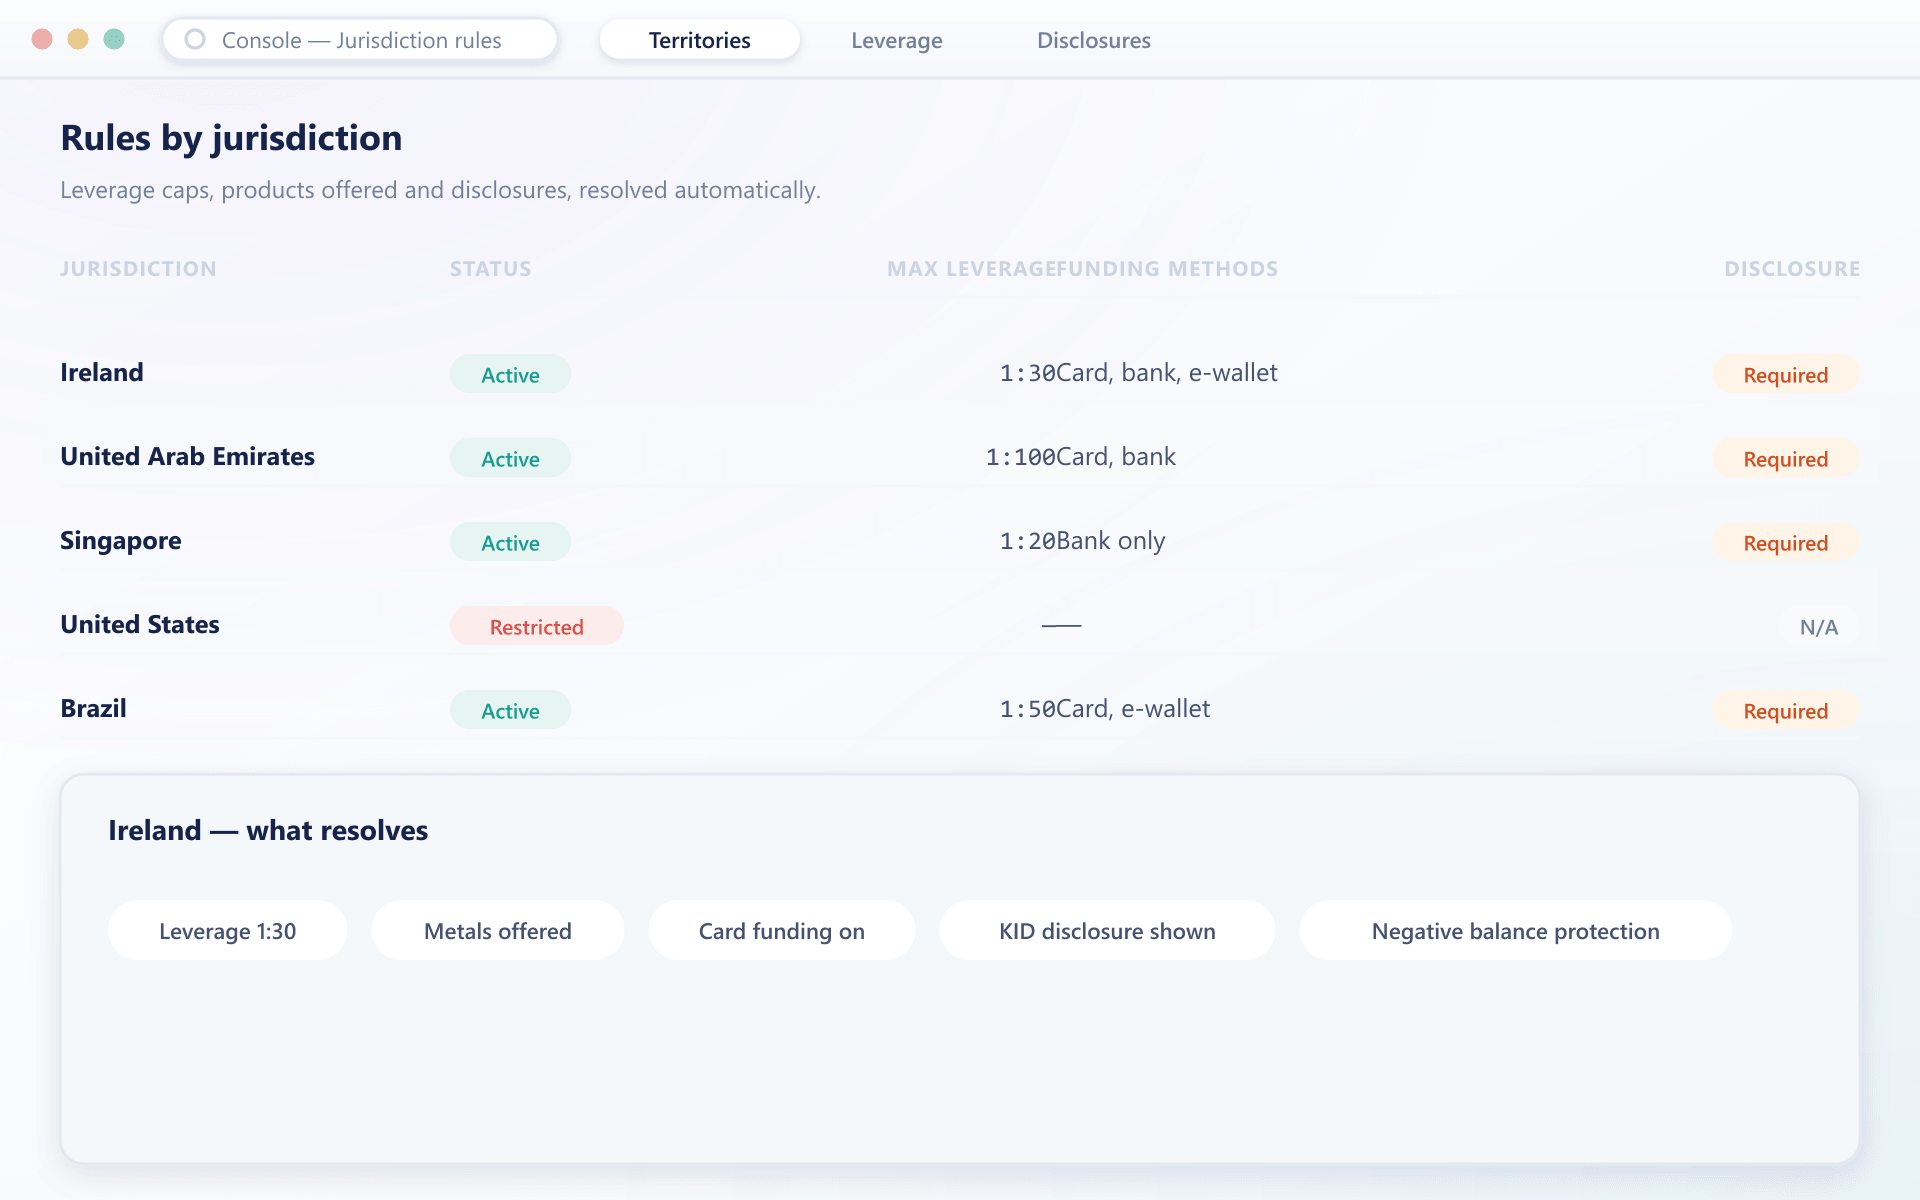Click Singapore's Active status badge
The image size is (1920, 1200).
pos(510,542)
